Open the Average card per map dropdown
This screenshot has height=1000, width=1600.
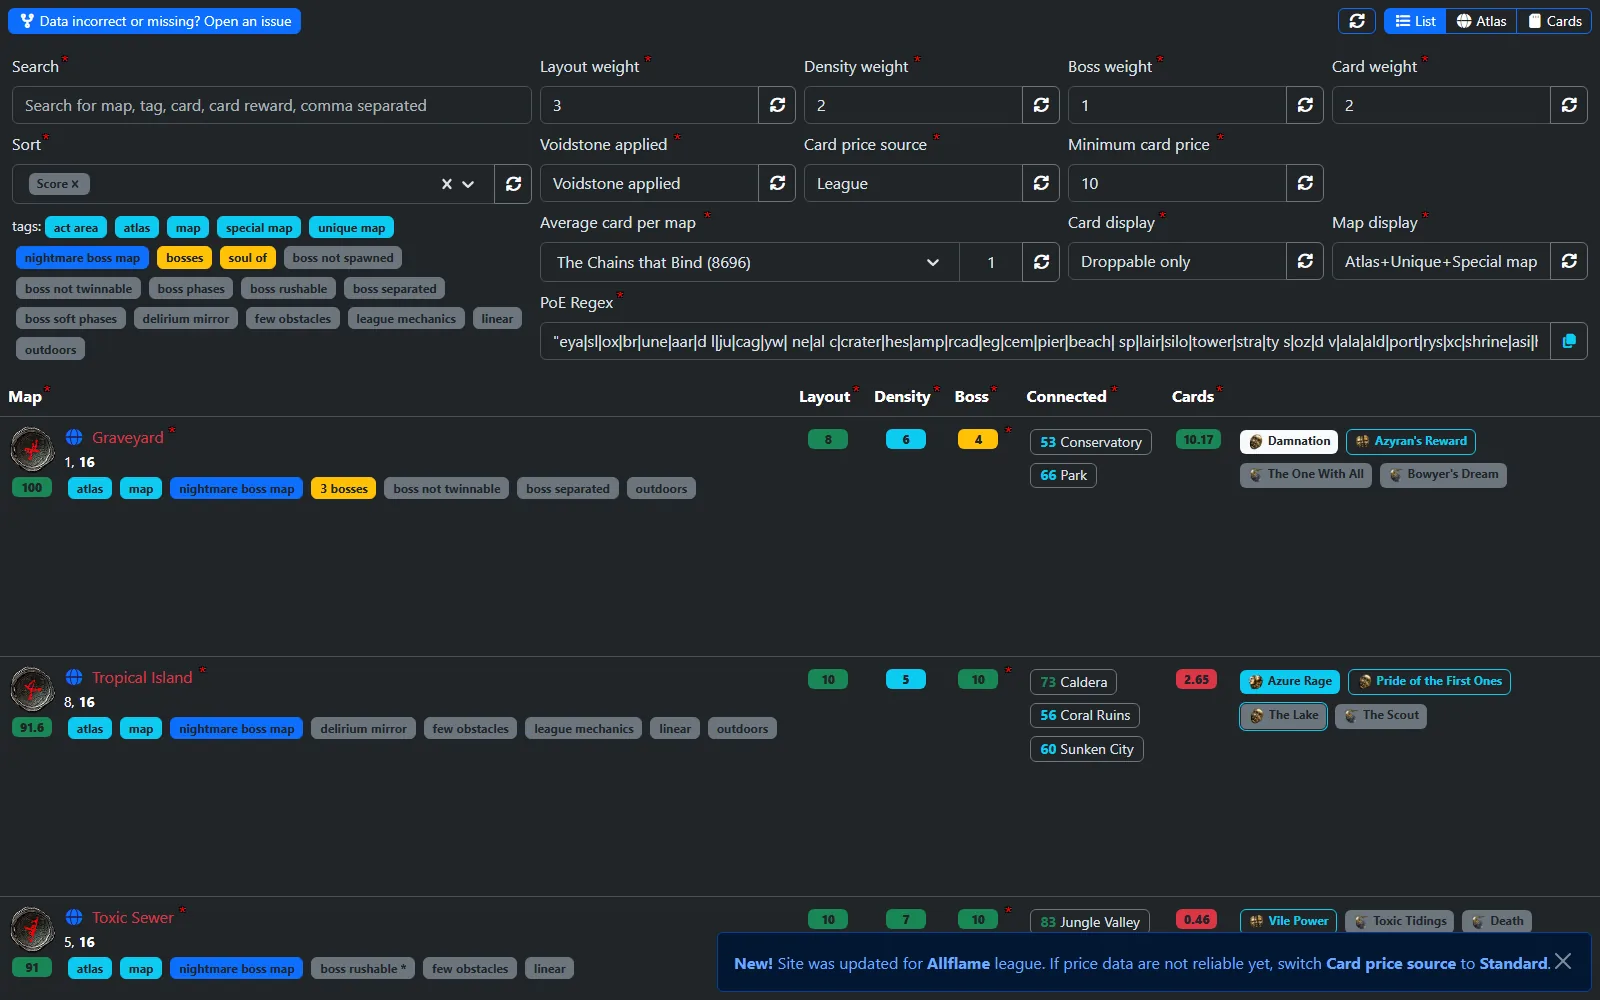(750, 262)
